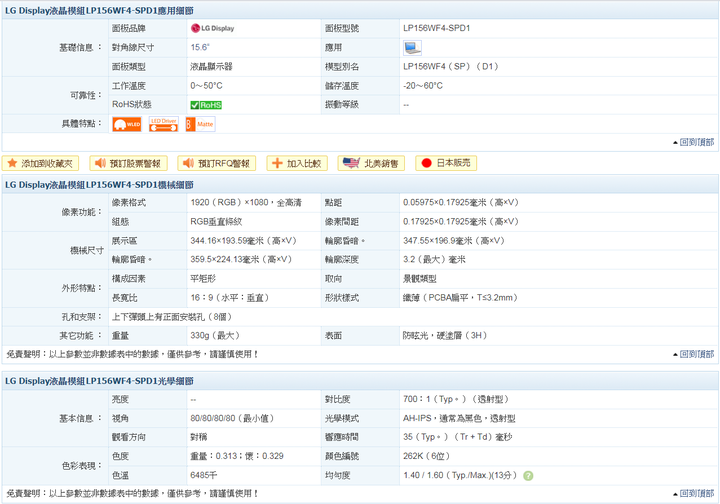Click the 262K (6位) color depth value
The image size is (720, 504).
(x=427, y=456)
